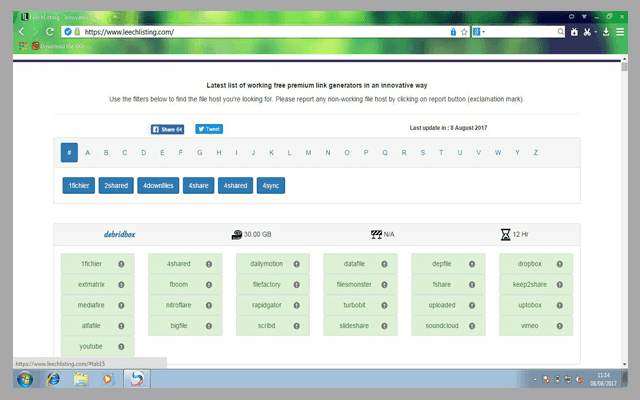Click the 30.00 GB bandwidth value
Image resolution: width=640 pixels, height=400 pixels.
click(x=258, y=234)
